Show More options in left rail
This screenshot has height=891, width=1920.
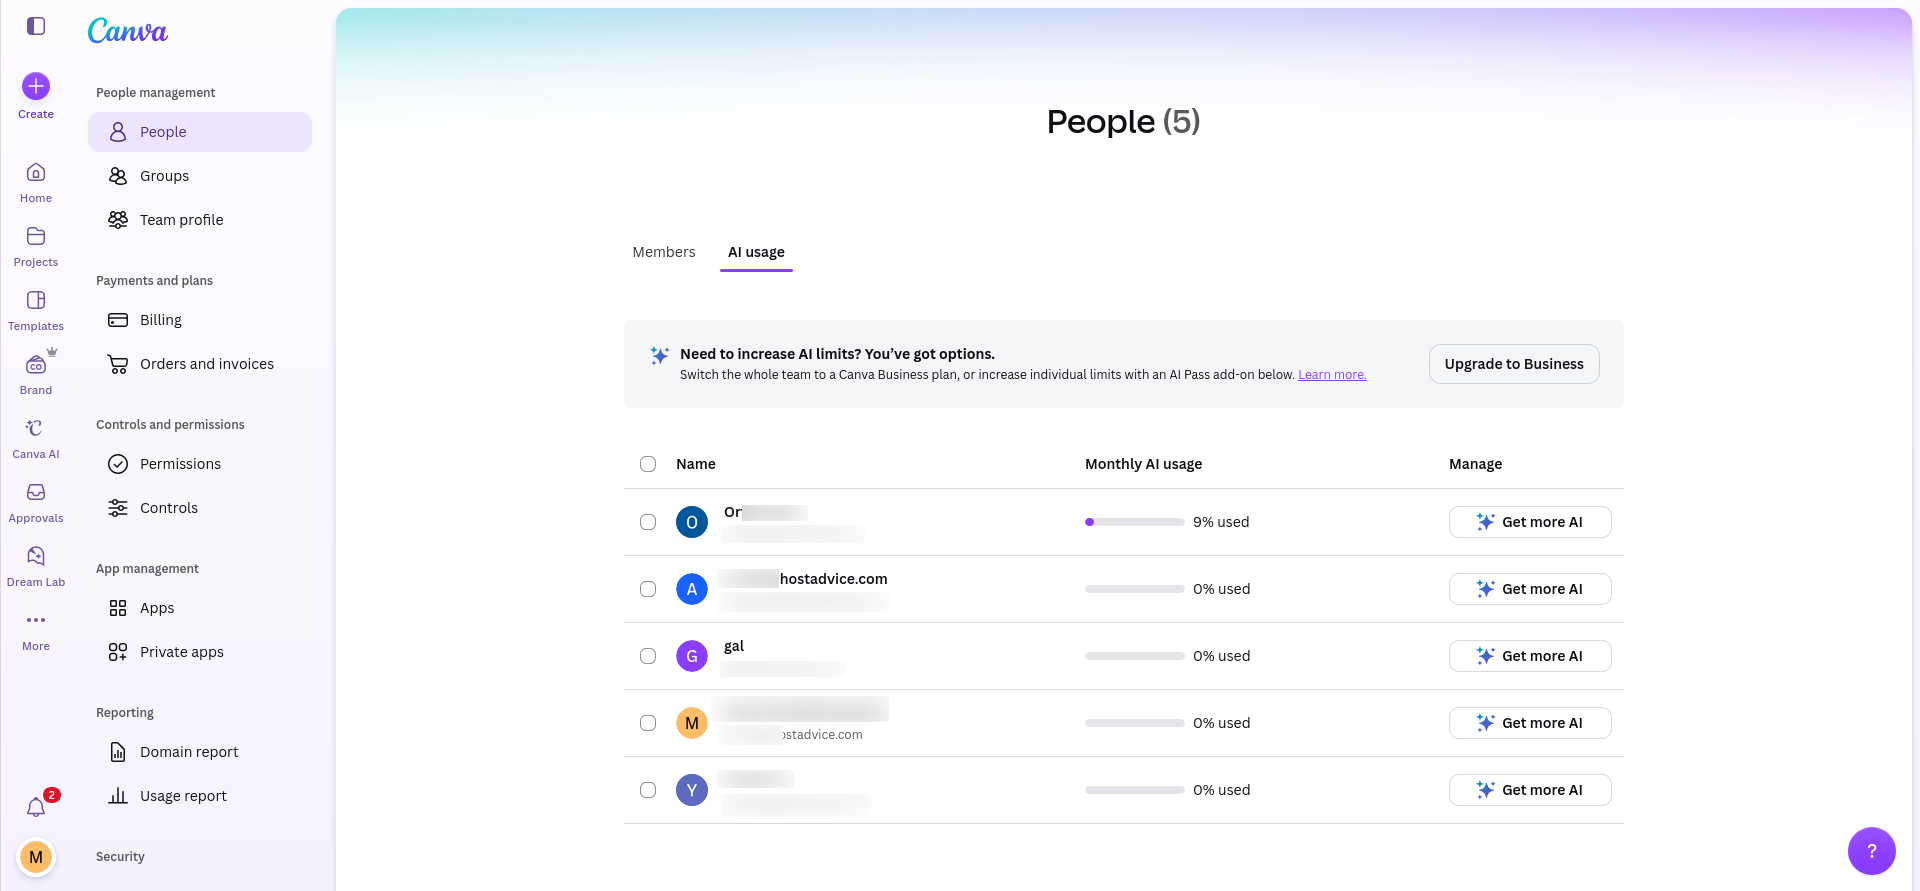point(36,631)
